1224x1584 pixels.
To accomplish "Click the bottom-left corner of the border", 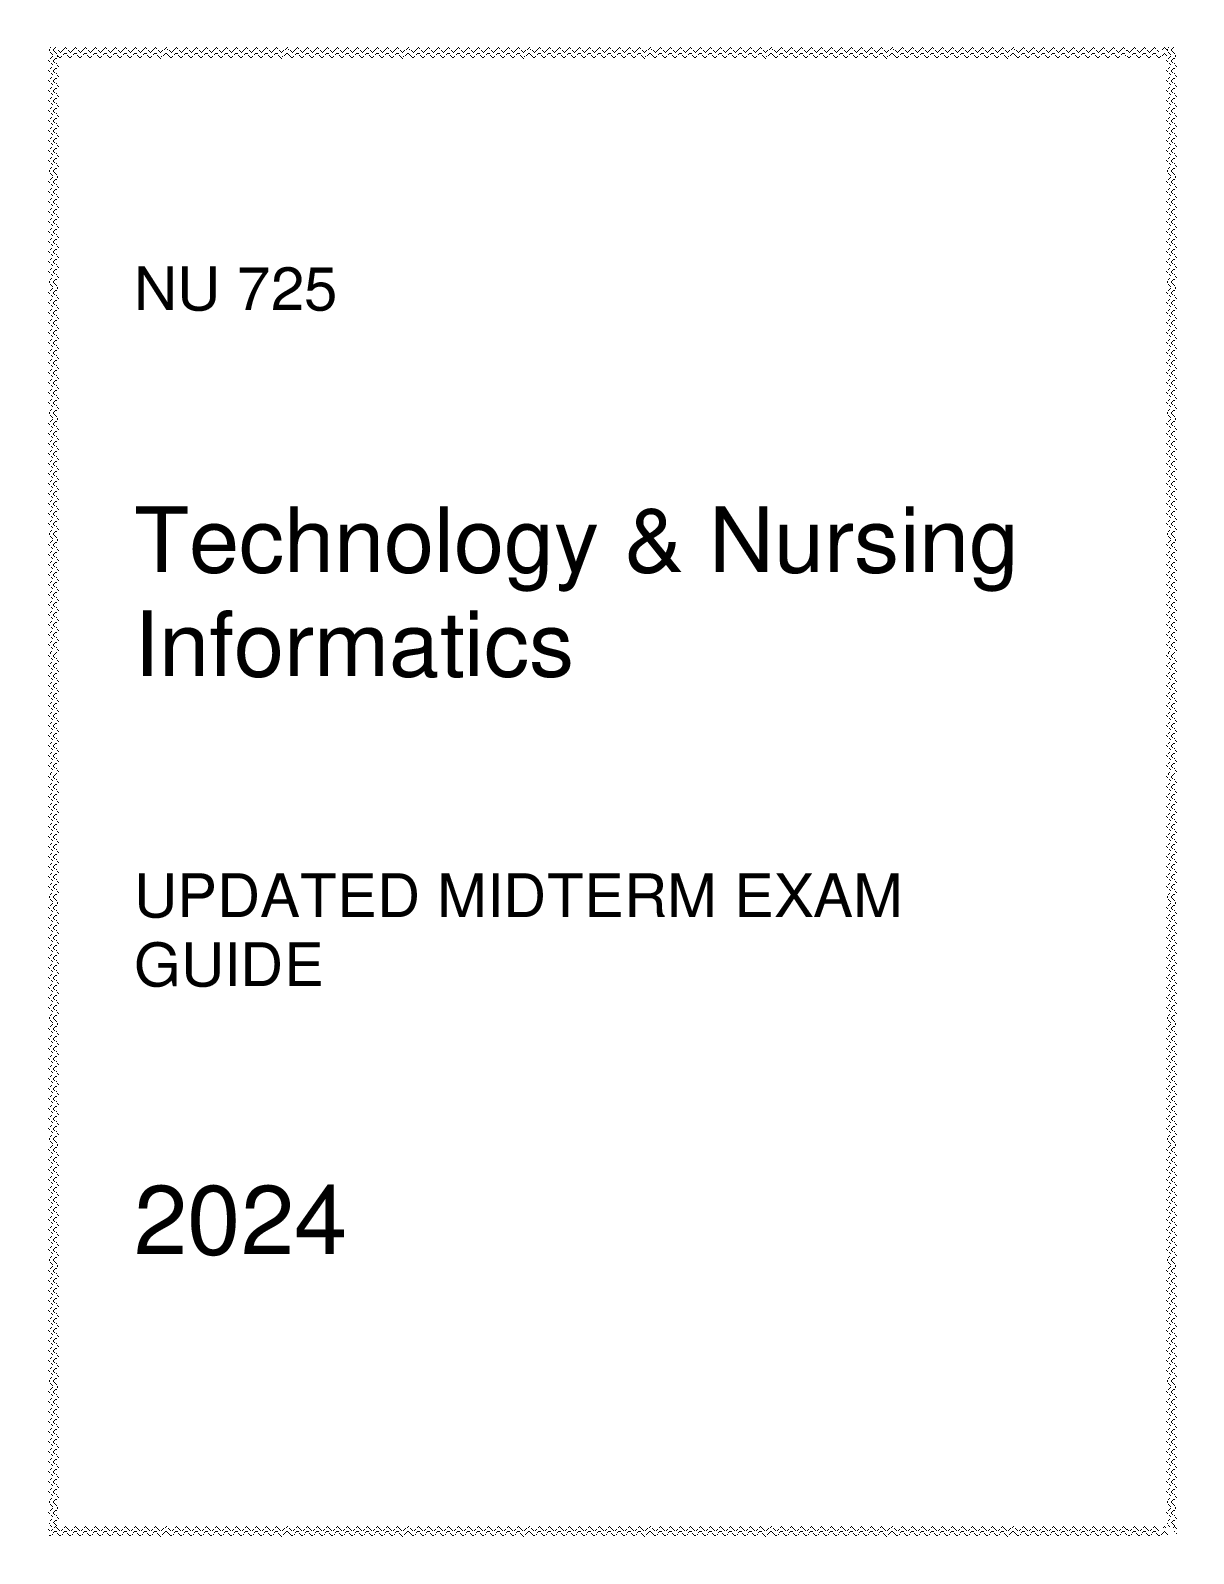I will (x=53, y=1533).
